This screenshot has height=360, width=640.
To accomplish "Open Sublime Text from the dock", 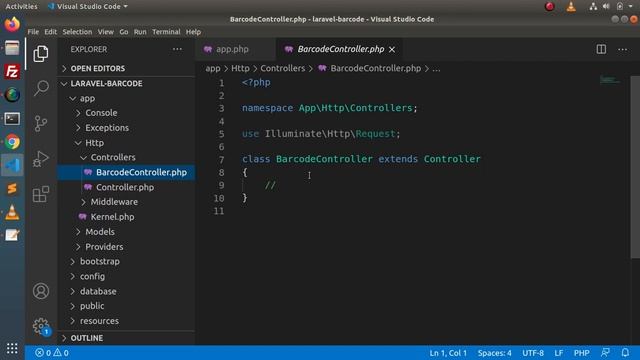I will coord(12,189).
